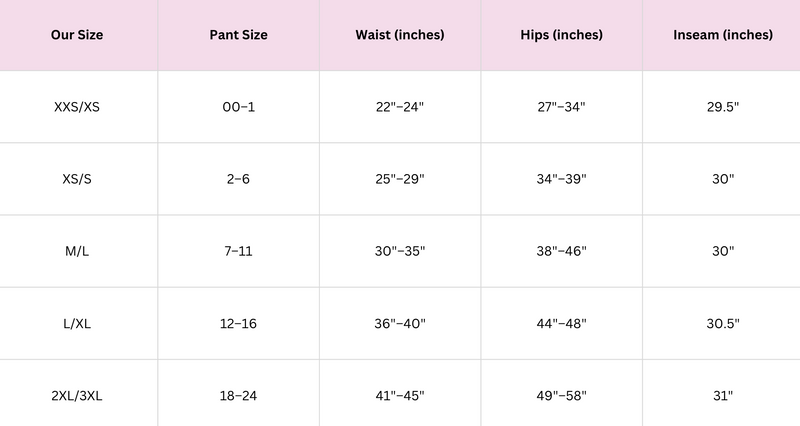
Task: Select the M/L size cell
Action: [77, 251]
